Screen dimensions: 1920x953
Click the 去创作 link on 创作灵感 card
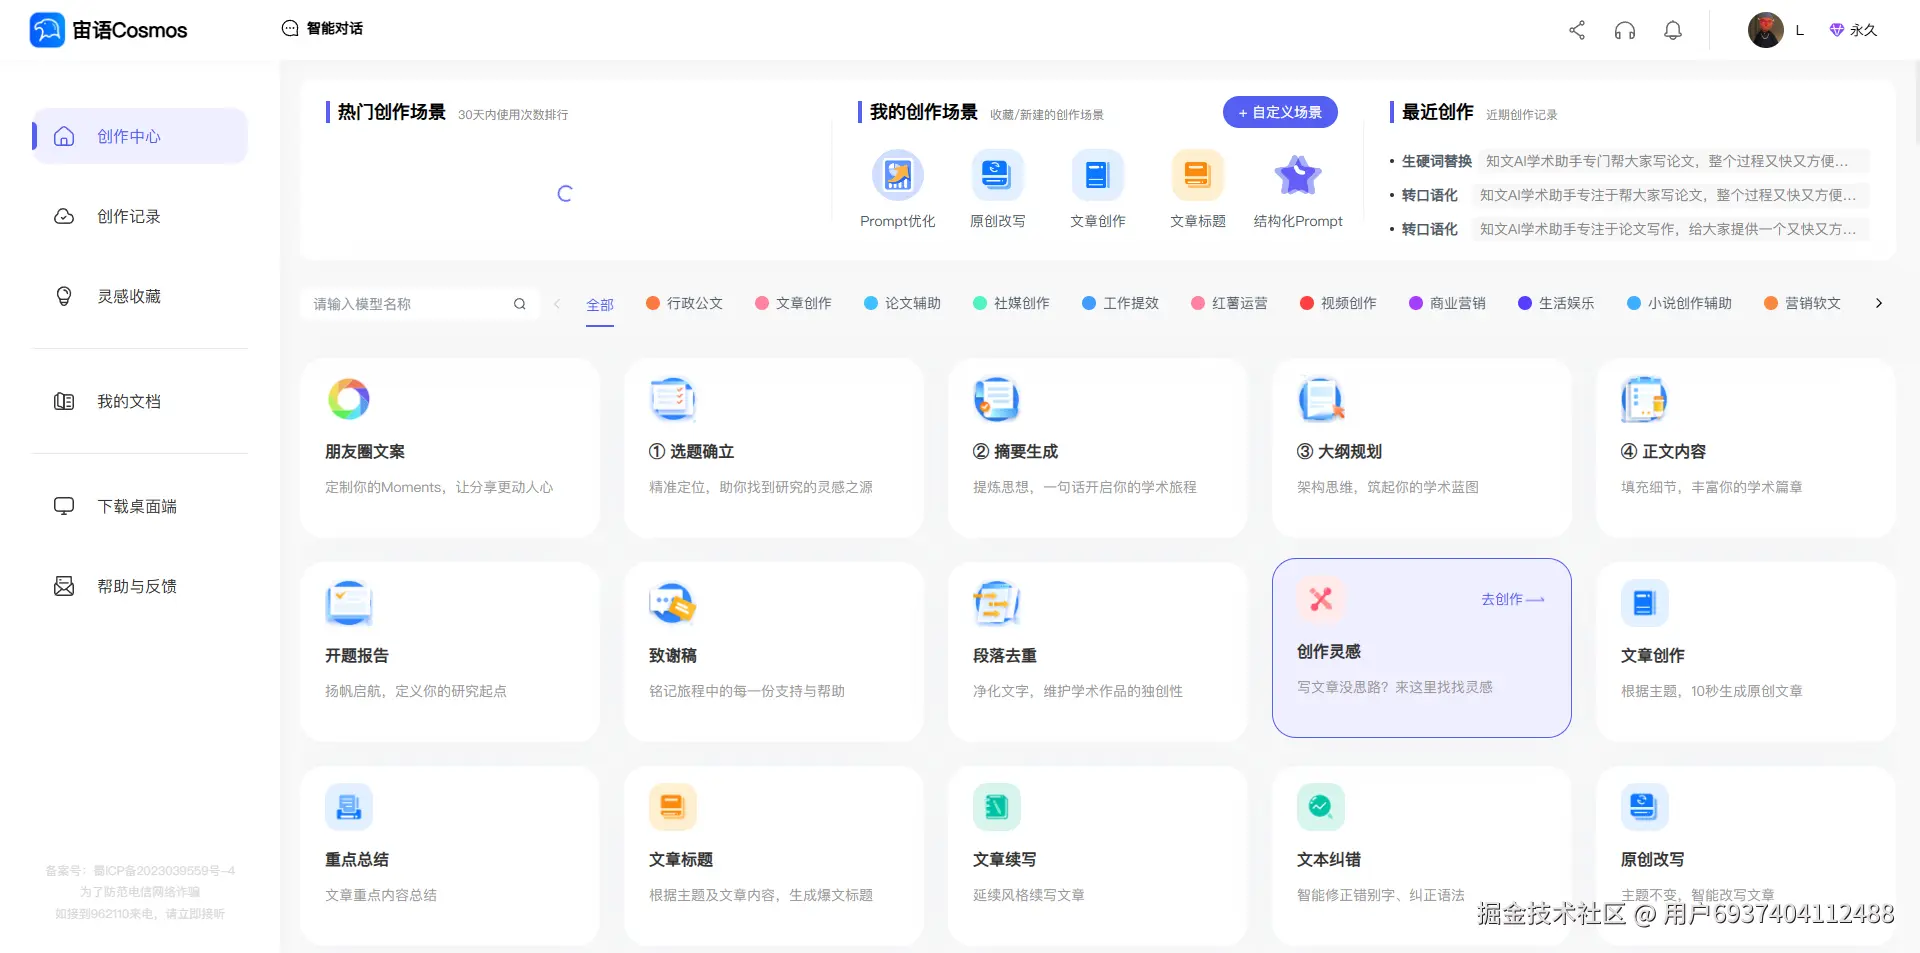pos(1513,599)
